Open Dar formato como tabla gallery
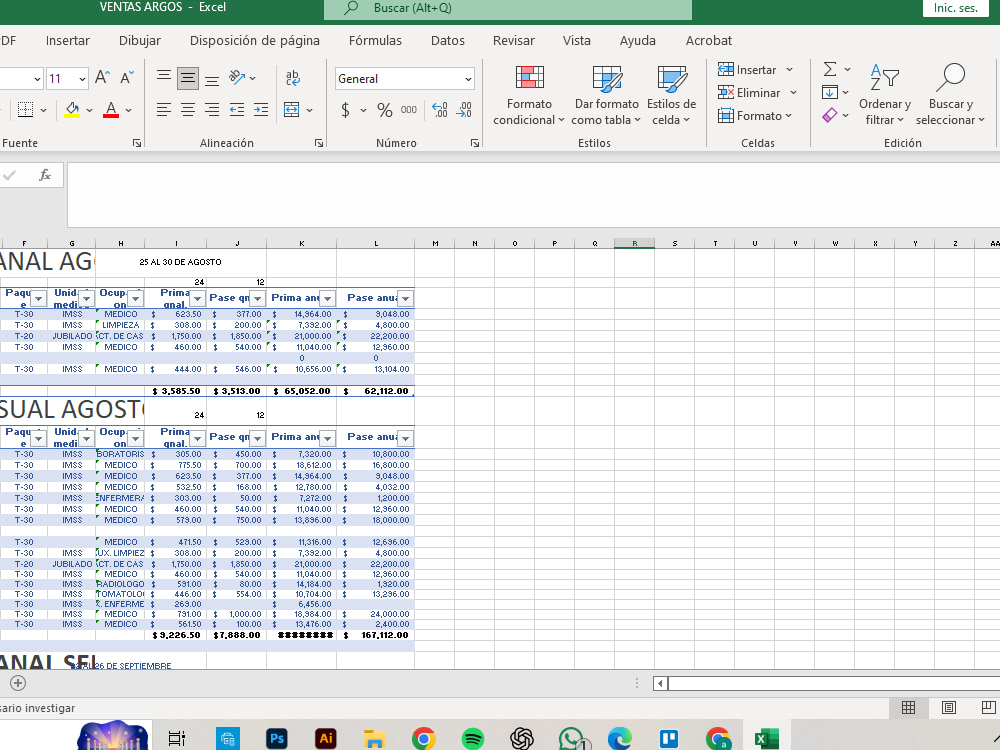 click(607, 95)
